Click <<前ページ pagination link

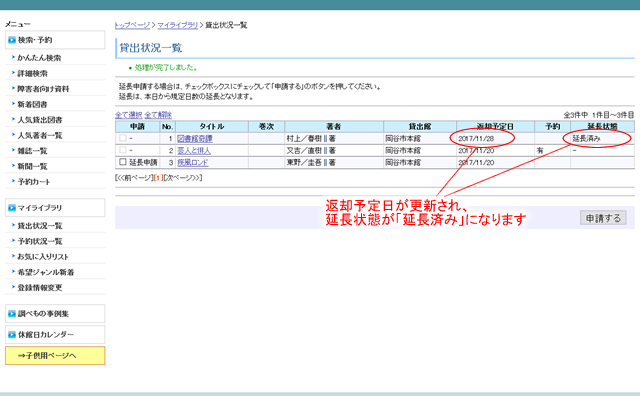tap(134, 178)
